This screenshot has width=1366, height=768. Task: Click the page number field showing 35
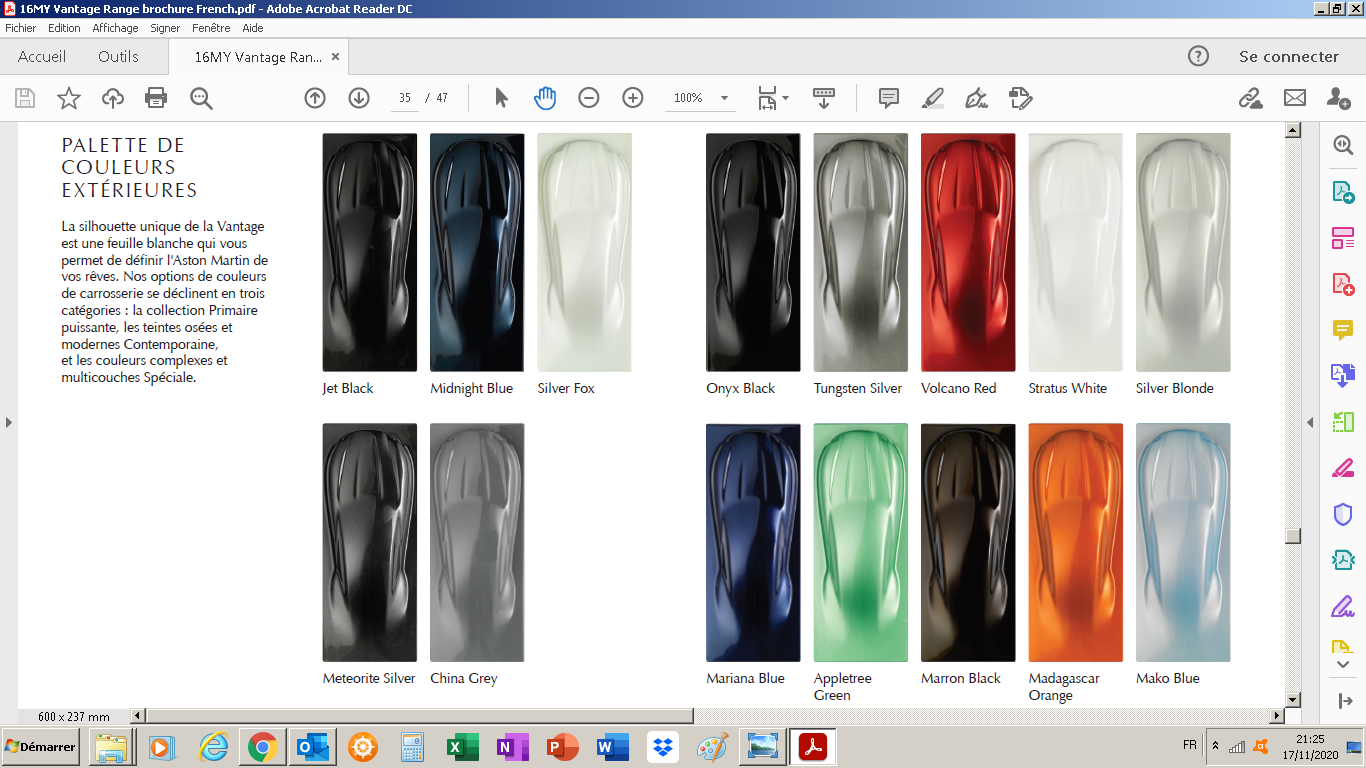[404, 98]
